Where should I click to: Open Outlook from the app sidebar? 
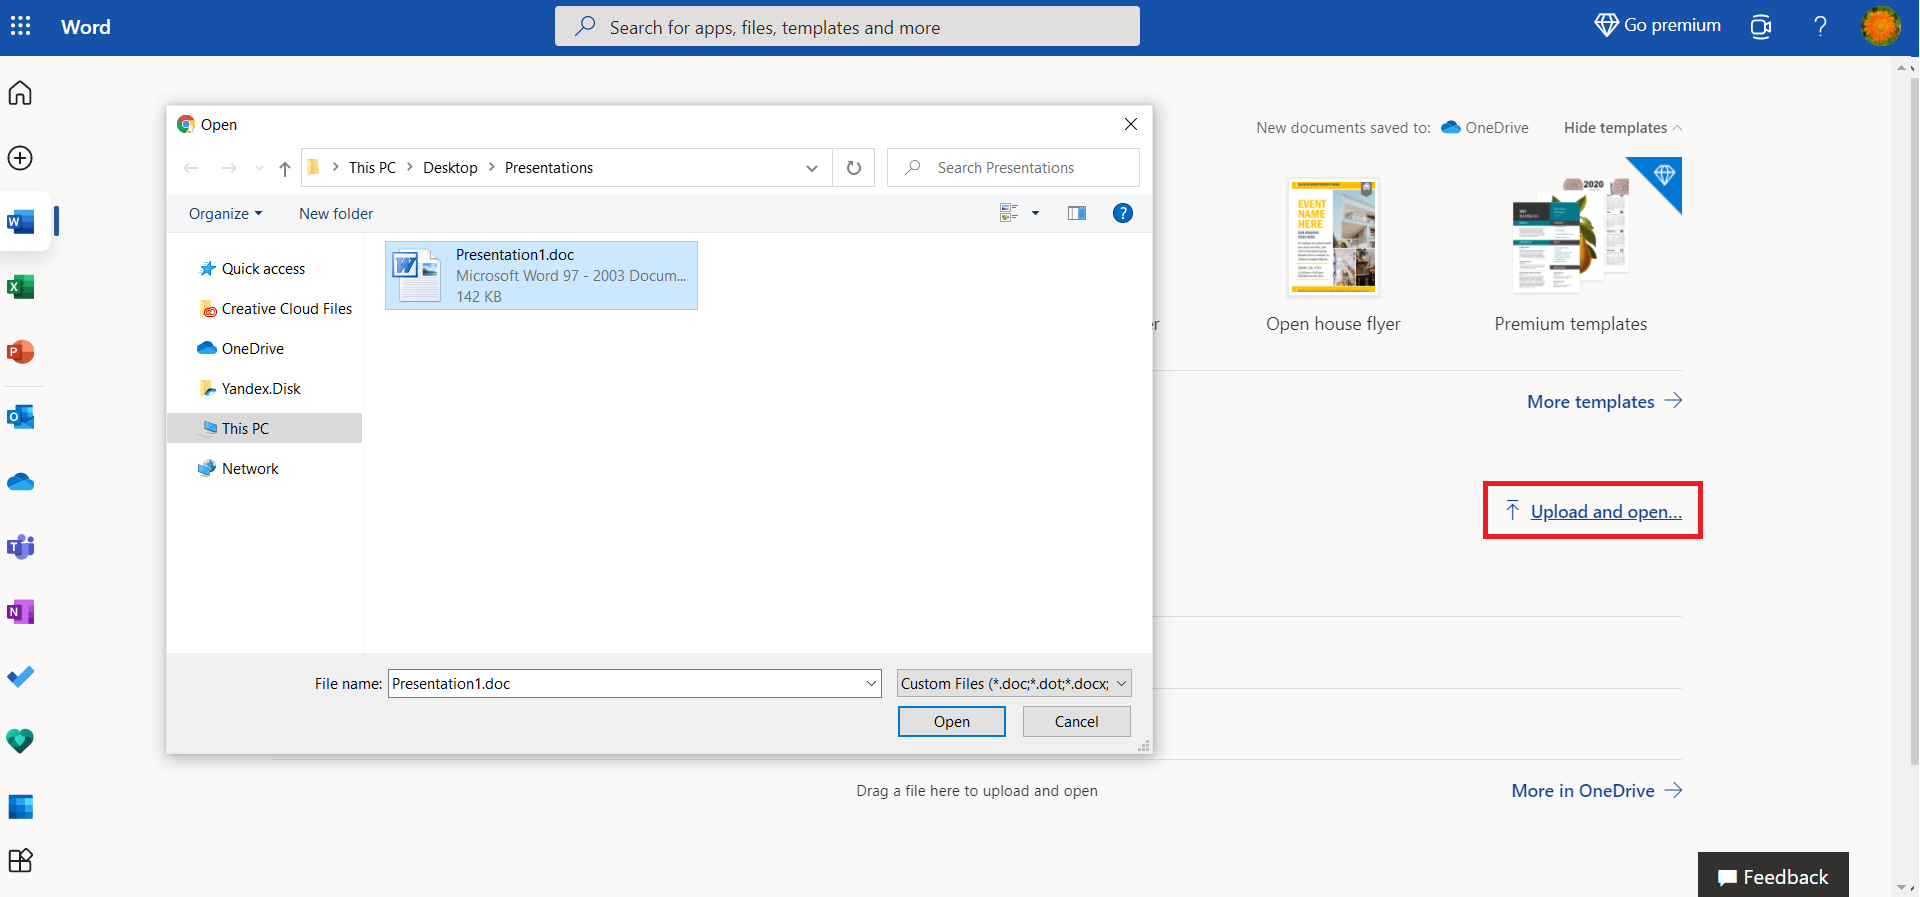click(x=20, y=417)
